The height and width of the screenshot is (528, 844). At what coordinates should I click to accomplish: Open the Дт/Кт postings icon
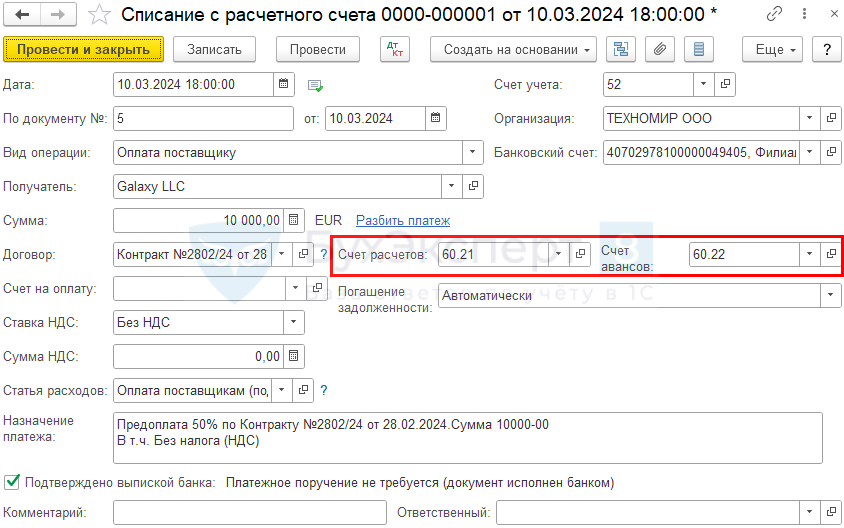click(395, 49)
